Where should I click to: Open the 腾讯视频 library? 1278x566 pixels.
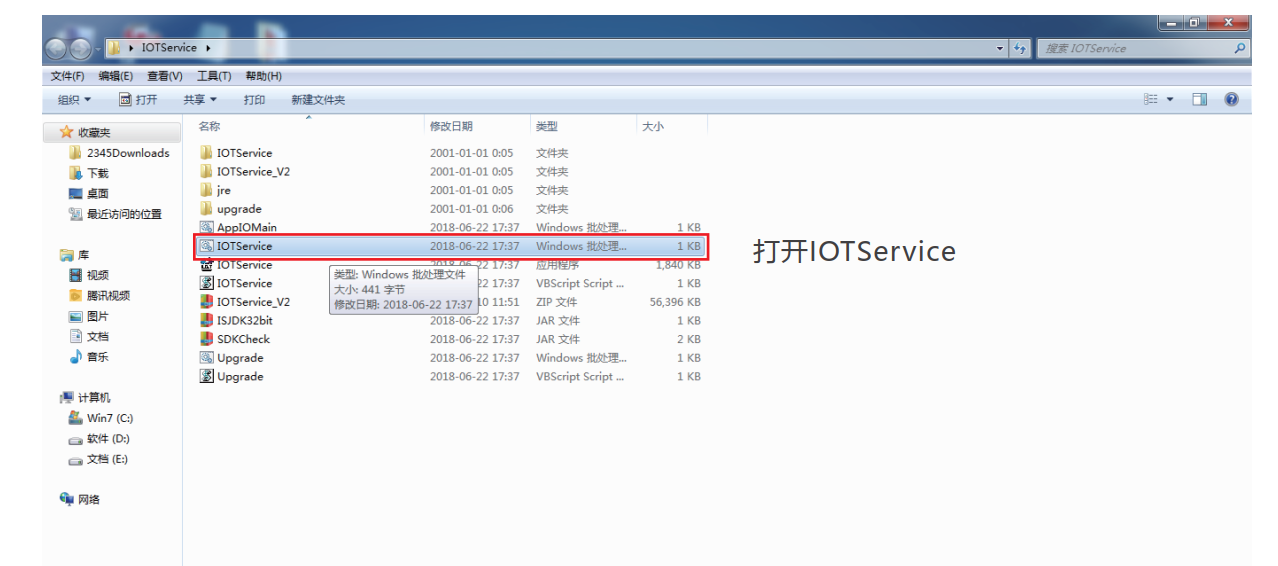coord(99,295)
